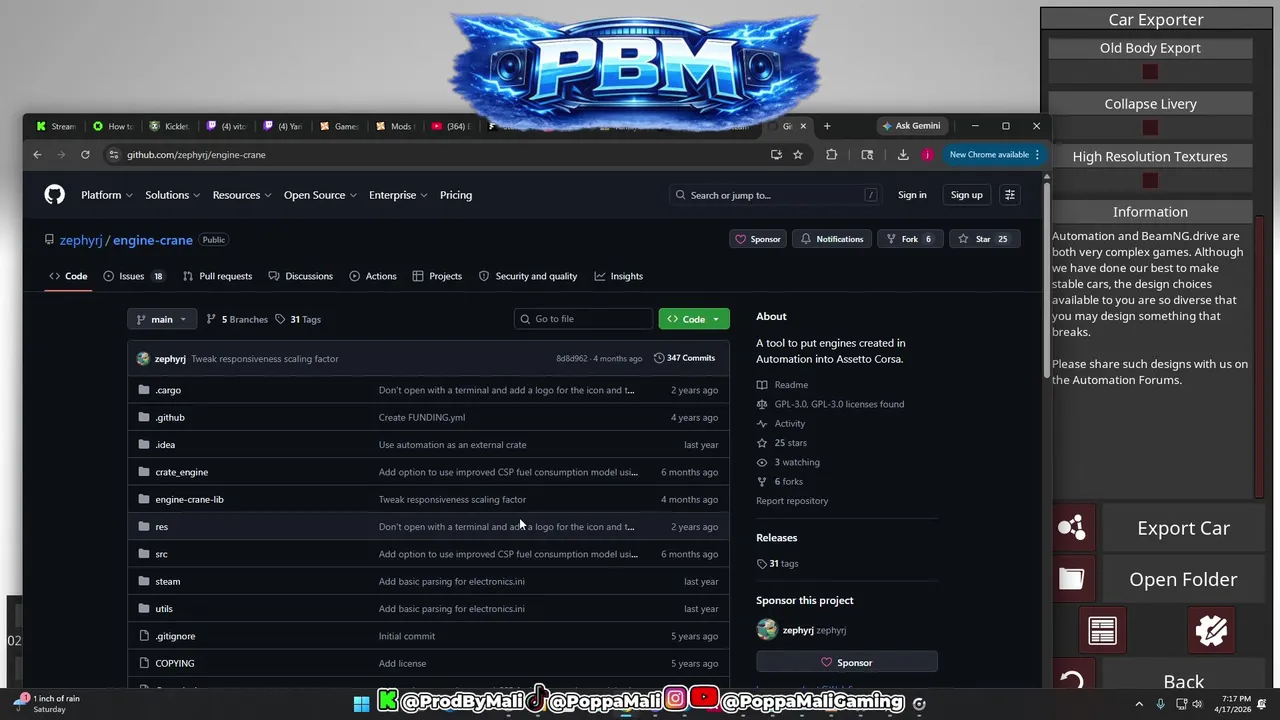Click the Sign up button
This screenshot has width=1280, height=720.
point(966,195)
